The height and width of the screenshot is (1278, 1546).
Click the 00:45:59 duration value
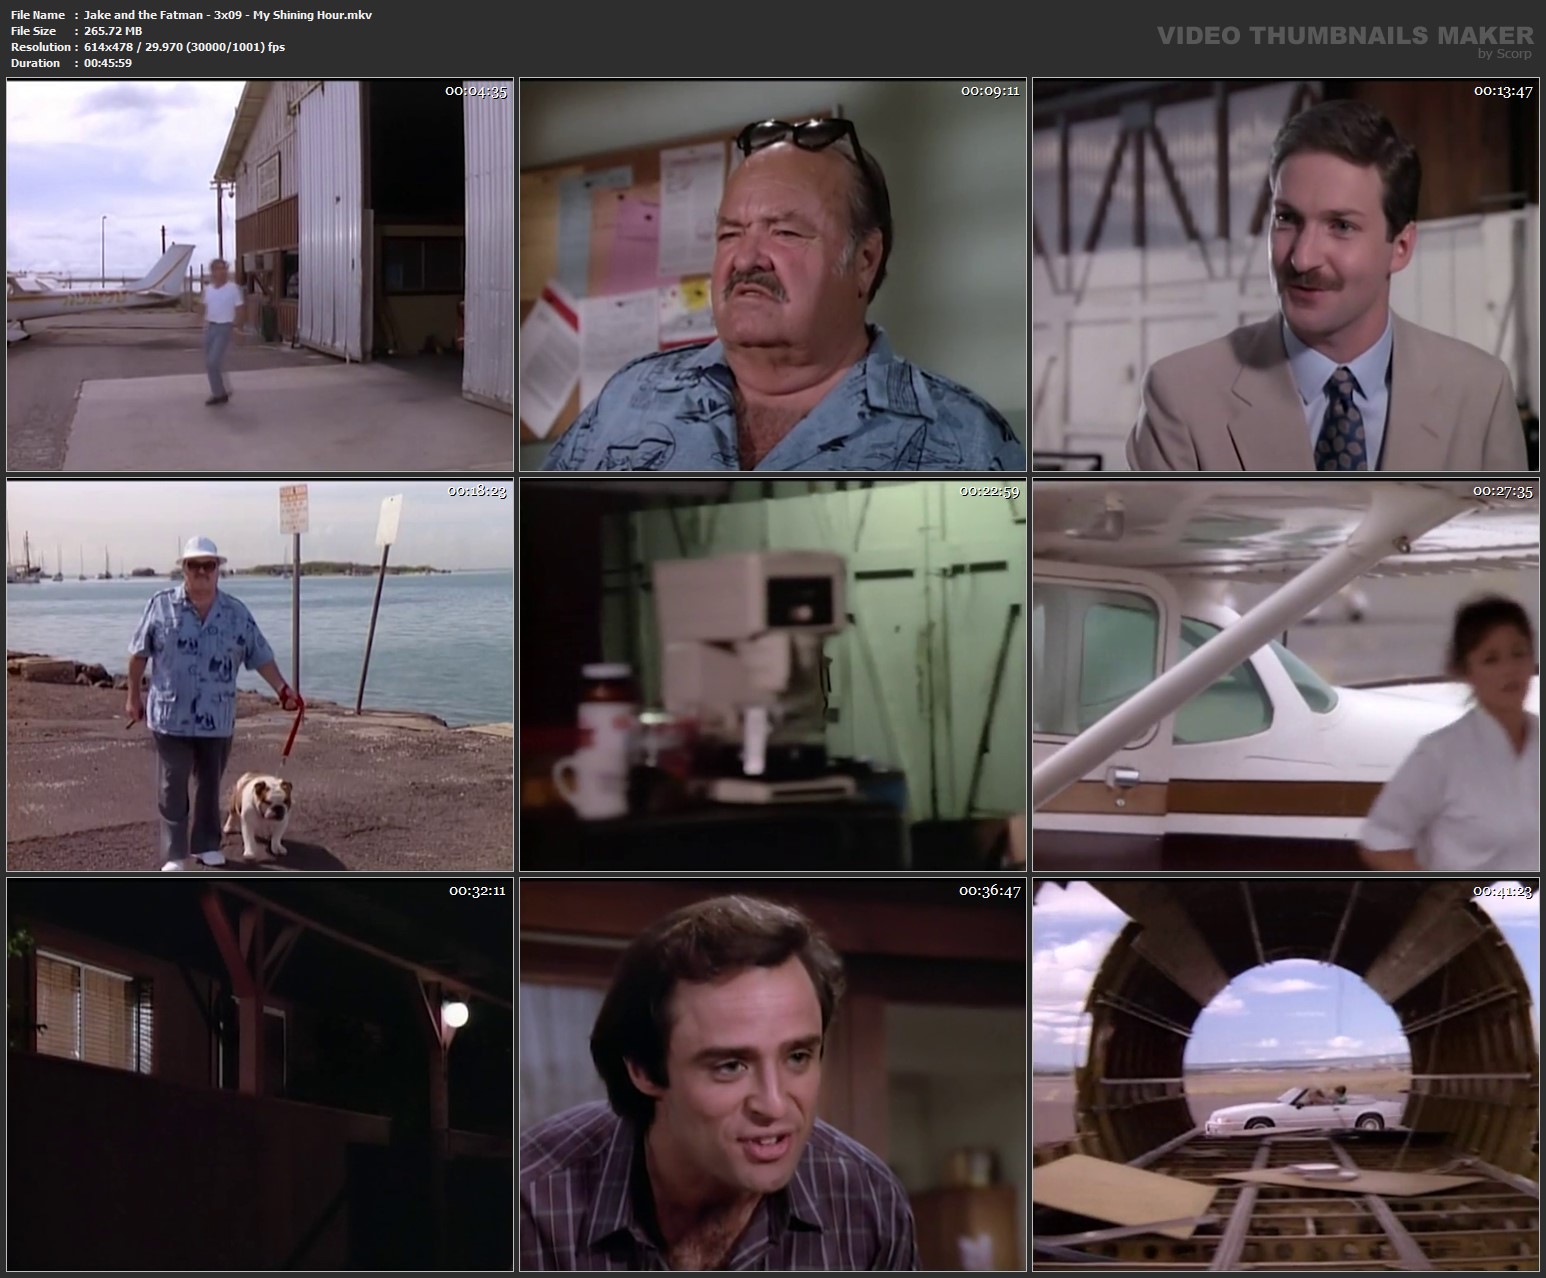point(106,63)
